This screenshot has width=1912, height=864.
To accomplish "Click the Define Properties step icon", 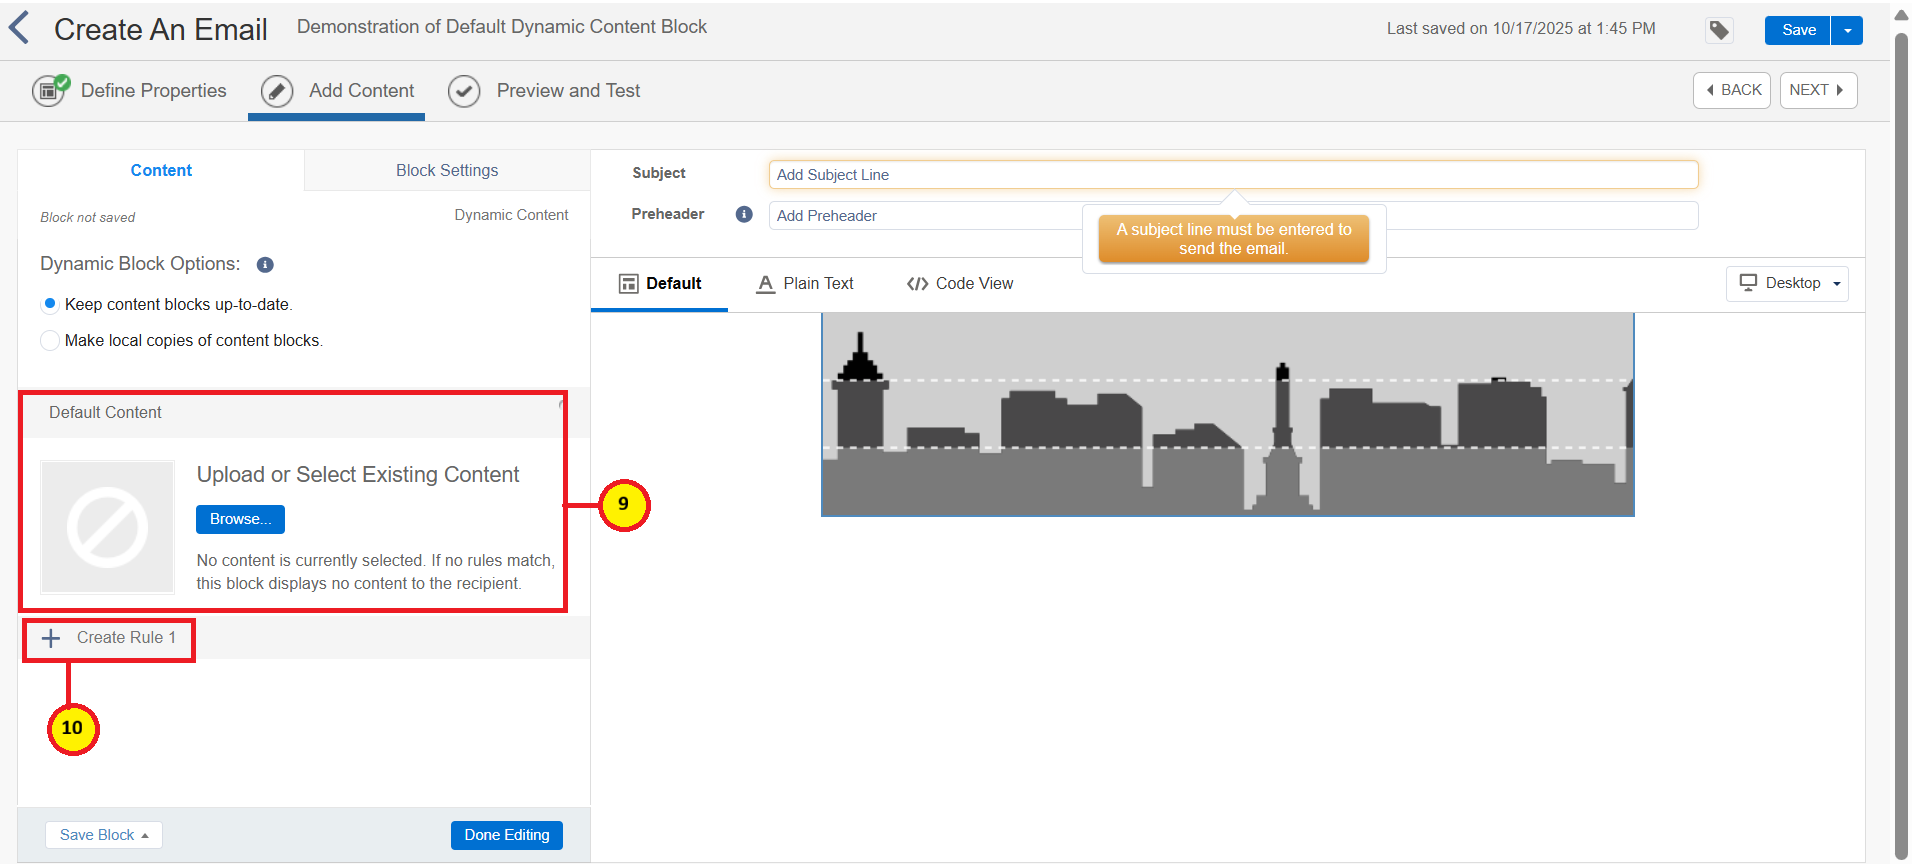I will pyautogui.click(x=49, y=91).
